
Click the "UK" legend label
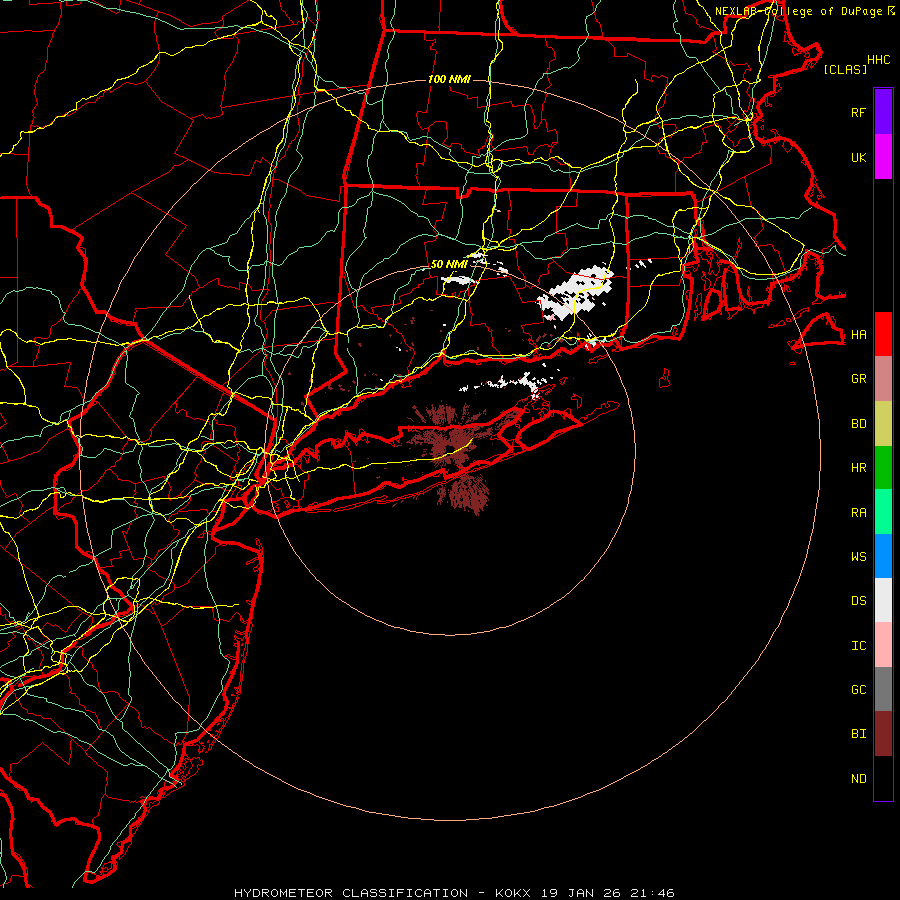[858, 157]
